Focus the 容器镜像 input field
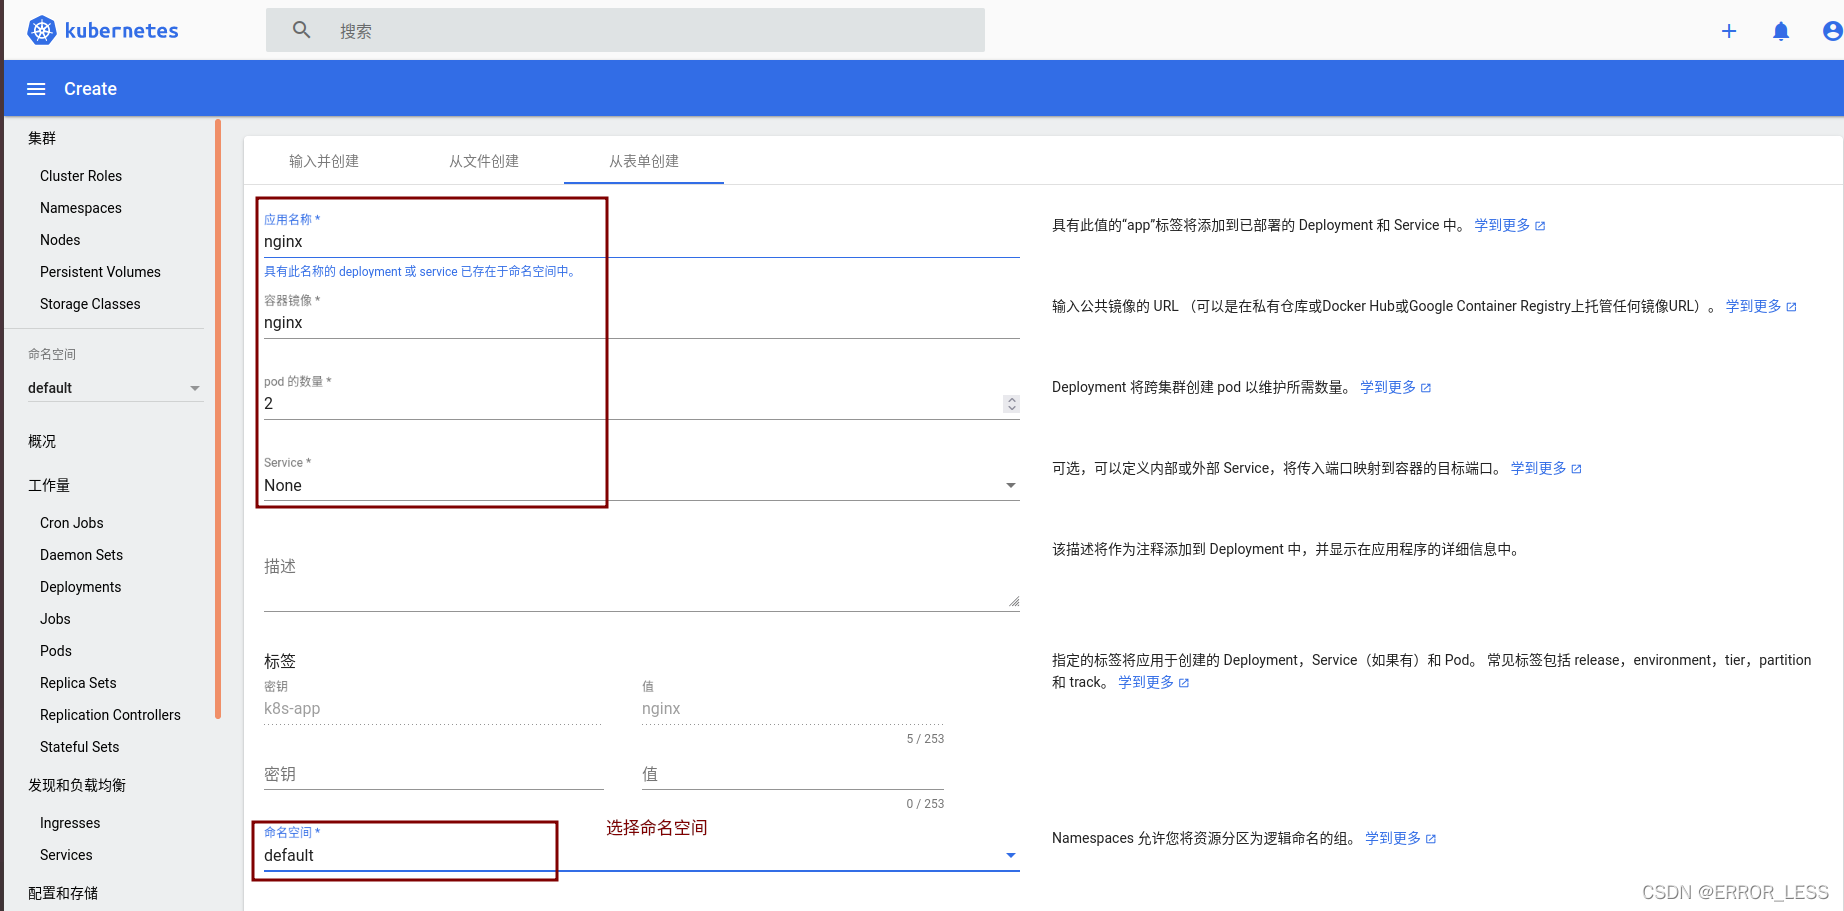This screenshot has height=911, width=1844. (642, 323)
